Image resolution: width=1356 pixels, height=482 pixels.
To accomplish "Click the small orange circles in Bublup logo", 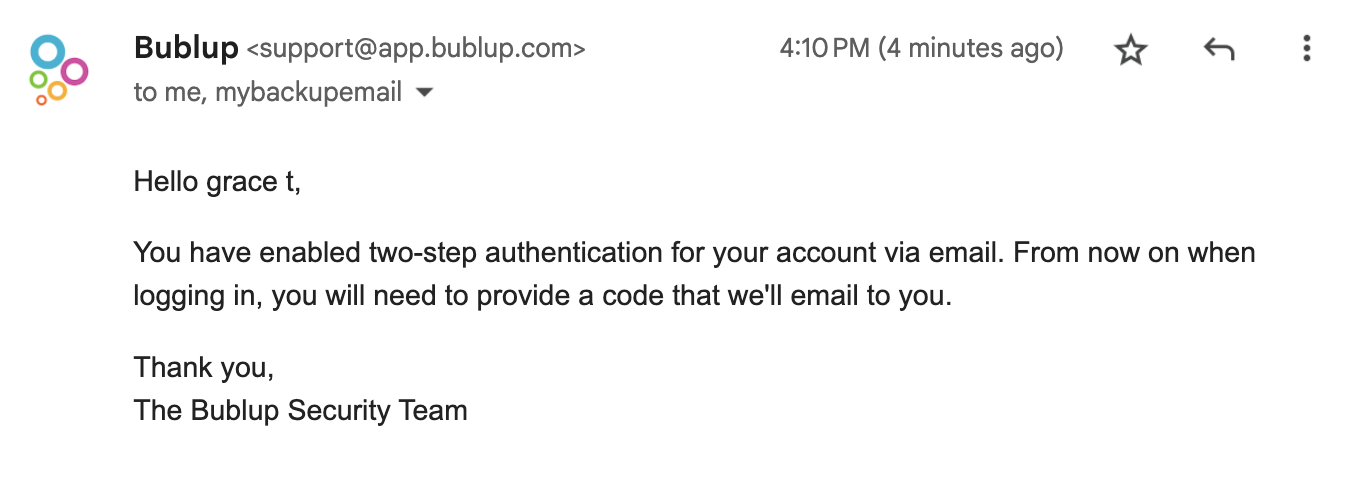I will (x=52, y=94).
